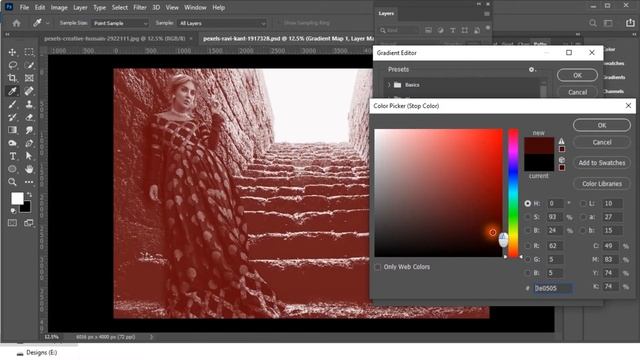Open the Image menu
This screenshot has height=360, width=640.
59,7
